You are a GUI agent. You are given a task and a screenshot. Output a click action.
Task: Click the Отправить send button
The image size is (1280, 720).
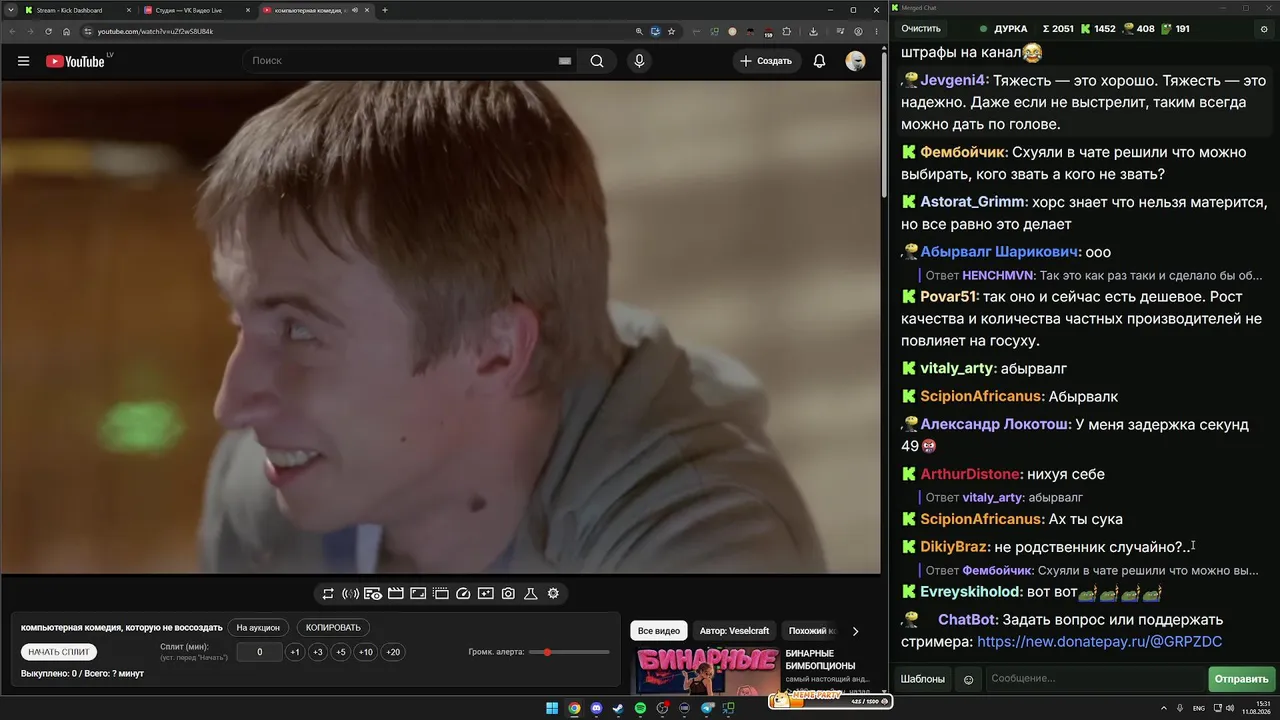1242,679
